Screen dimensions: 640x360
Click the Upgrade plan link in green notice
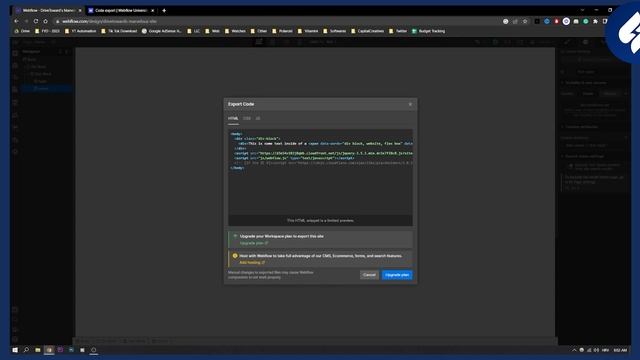(254, 243)
